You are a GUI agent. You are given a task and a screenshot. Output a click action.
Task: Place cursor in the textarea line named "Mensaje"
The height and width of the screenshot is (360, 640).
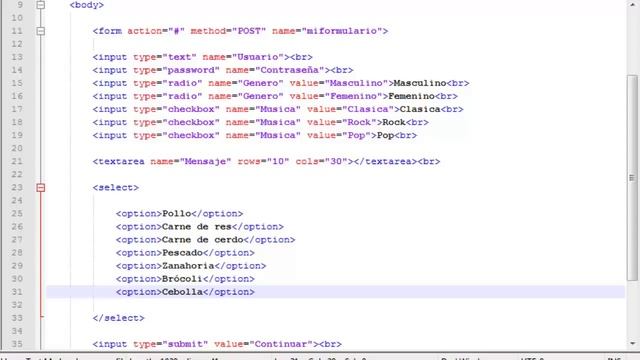pos(266,162)
